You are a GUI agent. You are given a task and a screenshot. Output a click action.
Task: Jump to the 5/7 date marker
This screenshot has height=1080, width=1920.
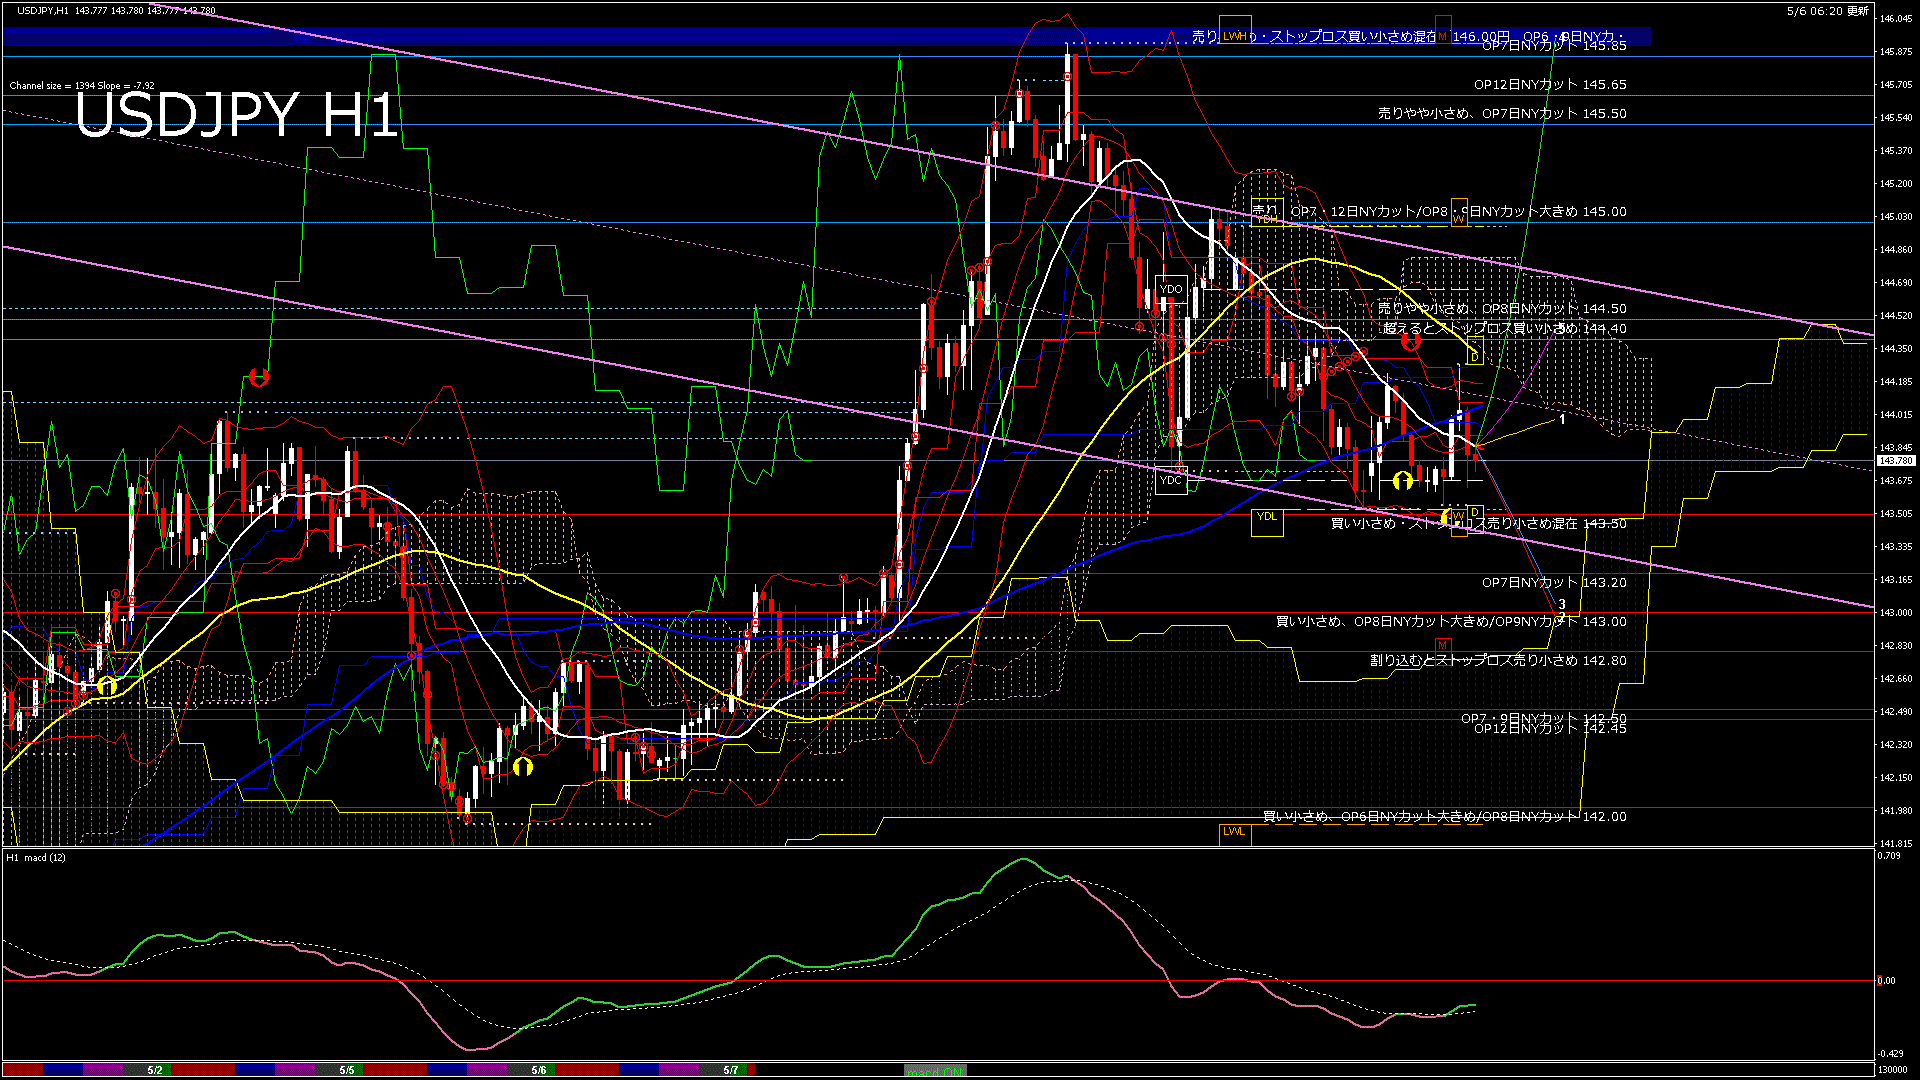[x=731, y=1070]
